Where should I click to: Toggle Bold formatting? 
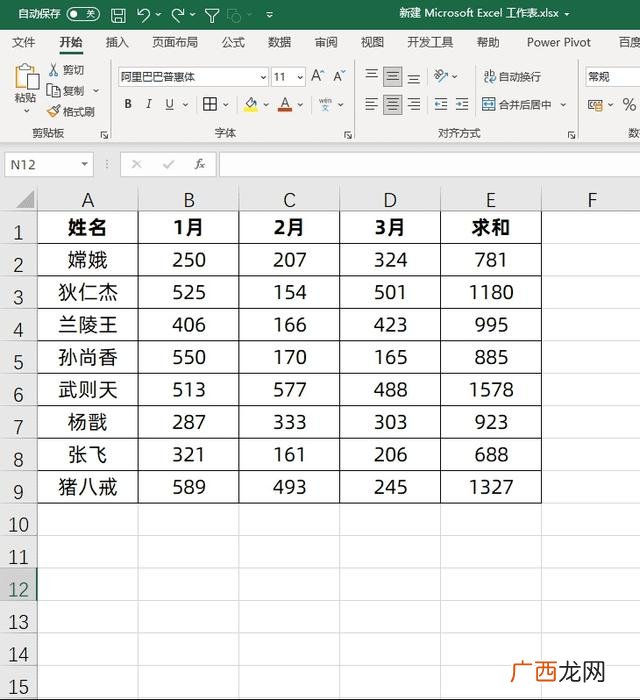(x=128, y=104)
